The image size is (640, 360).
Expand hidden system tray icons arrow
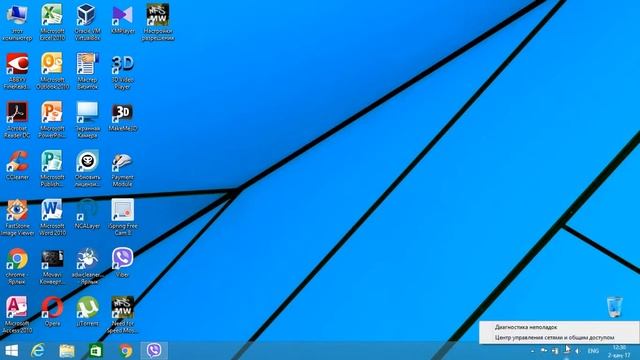[532, 351]
